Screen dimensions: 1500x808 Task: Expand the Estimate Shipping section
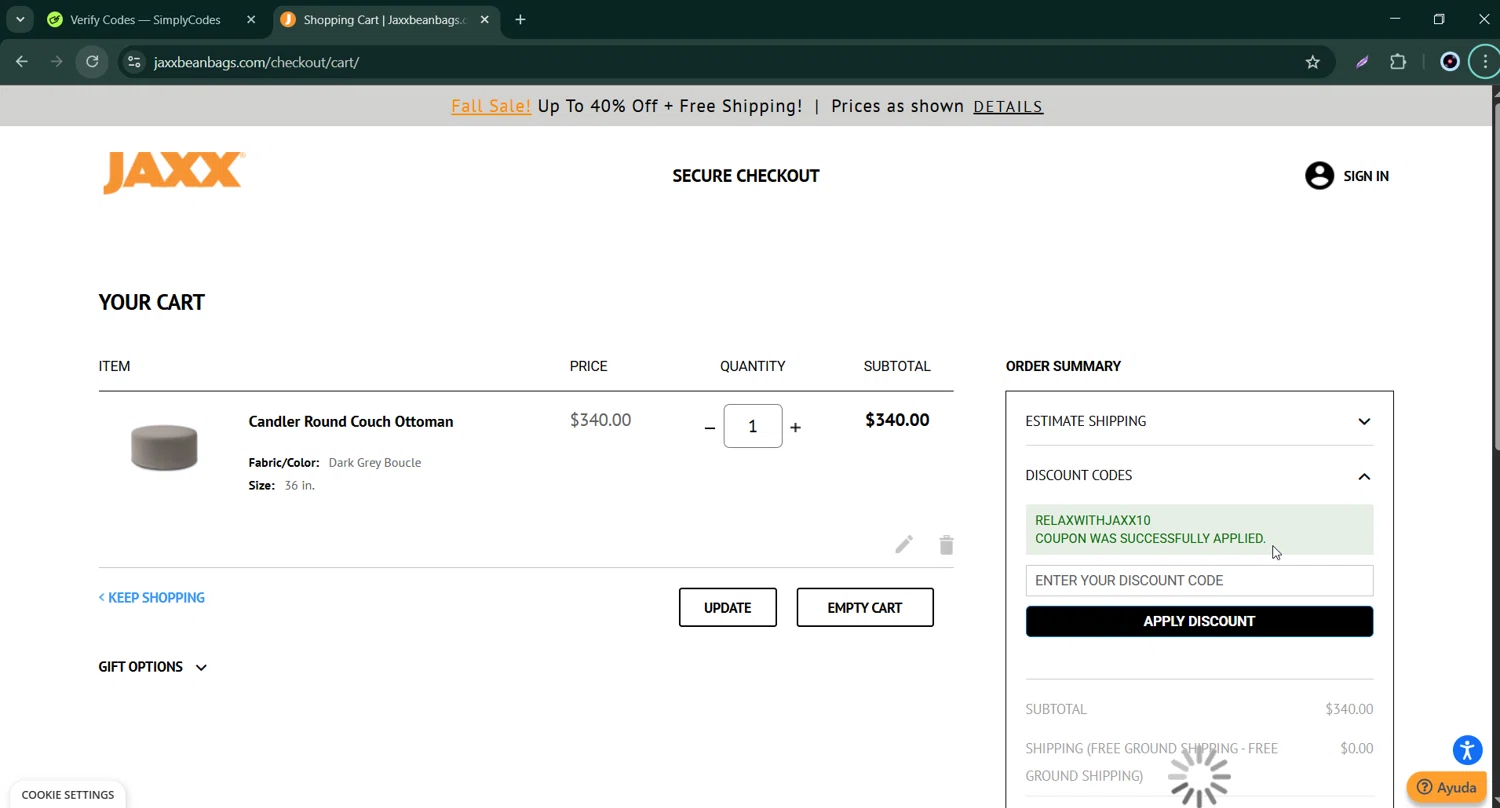(x=1199, y=421)
